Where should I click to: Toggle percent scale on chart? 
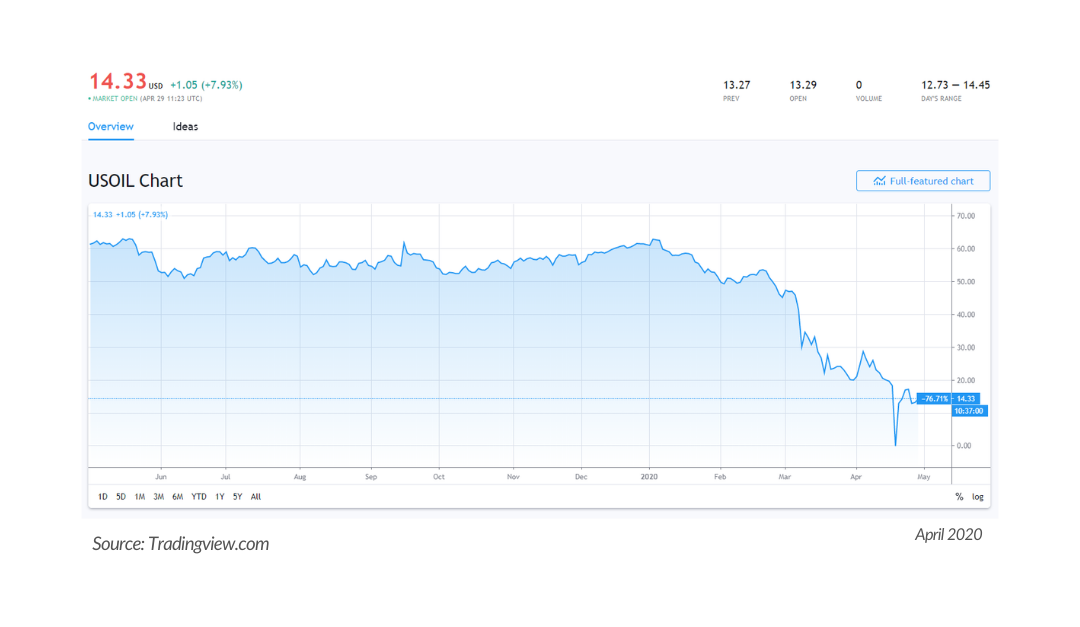click(959, 496)
